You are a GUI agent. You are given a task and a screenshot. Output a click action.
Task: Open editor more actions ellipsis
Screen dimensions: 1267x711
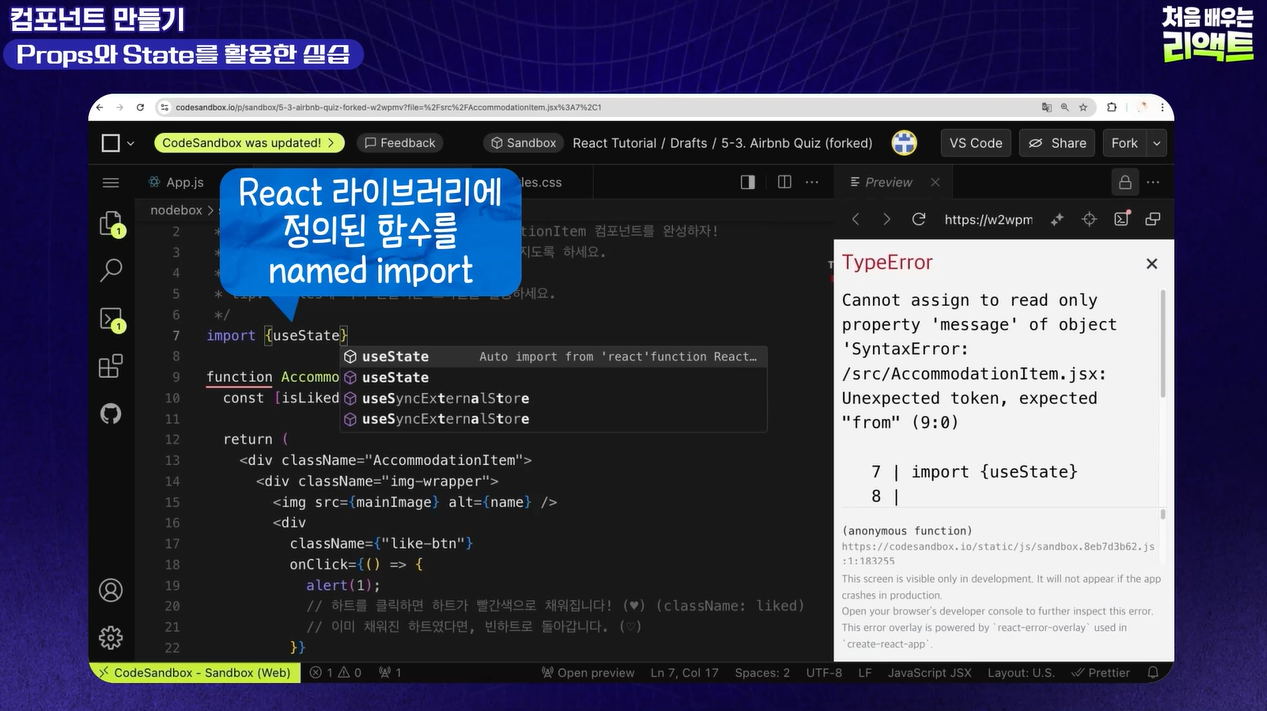[813, 182]
